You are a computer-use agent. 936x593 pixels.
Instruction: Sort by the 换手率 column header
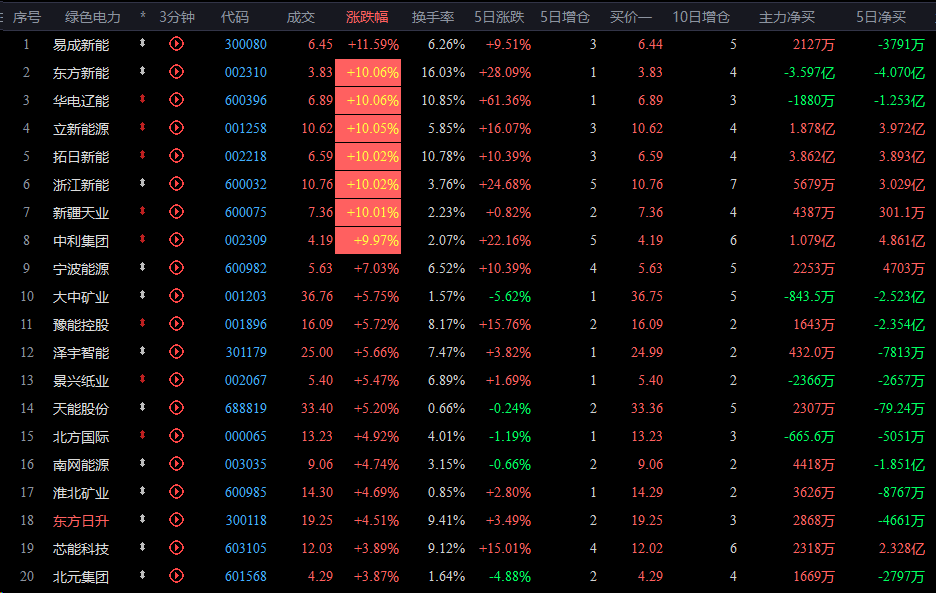point(433,17)
